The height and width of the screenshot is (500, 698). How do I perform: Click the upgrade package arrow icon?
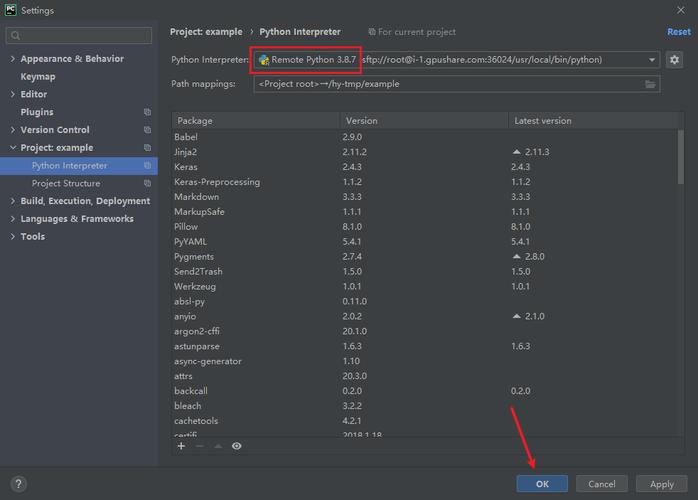tap(218, 446)
